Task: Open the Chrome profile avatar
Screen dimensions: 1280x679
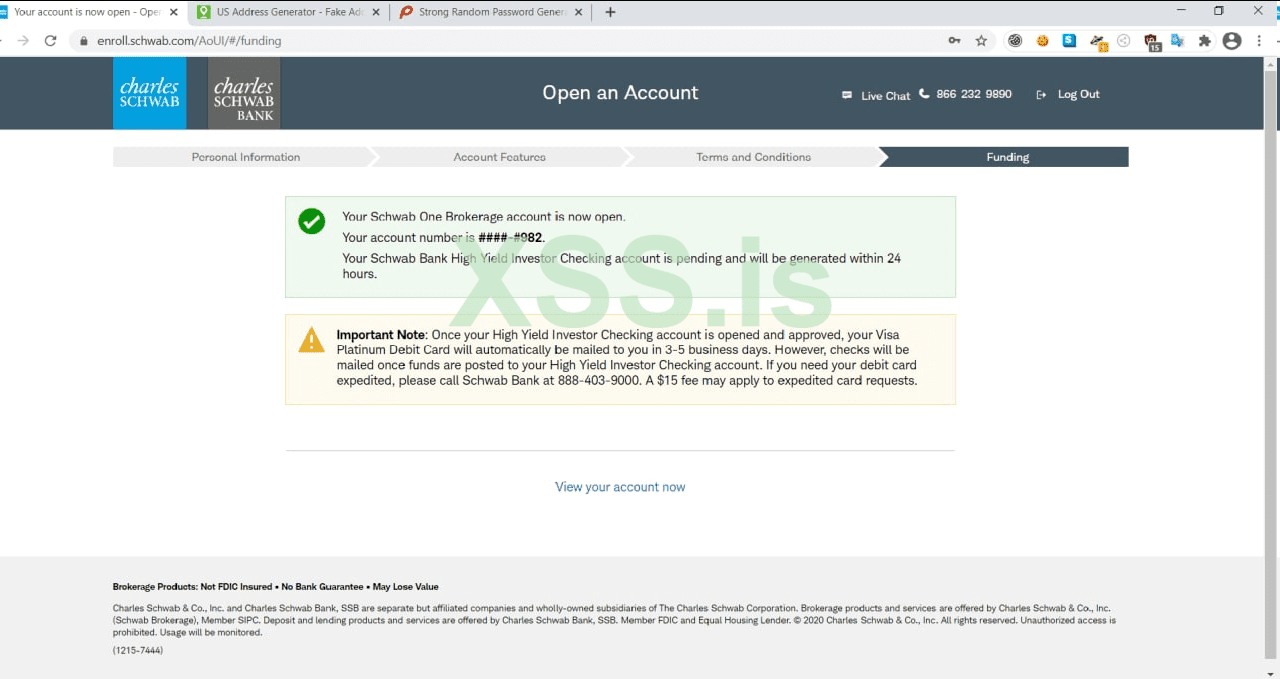Action: (1232, 41)
